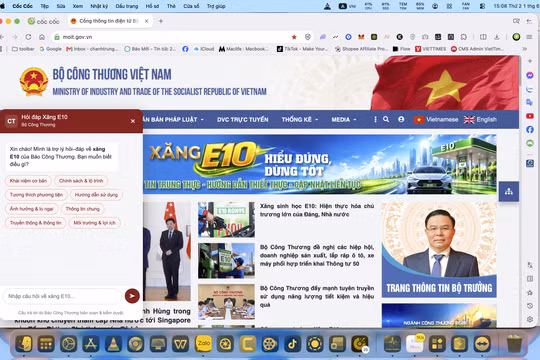
Task: Expand the VĂN BẢN PHÁP LUẬT menu
Action: tap(173, 120)
